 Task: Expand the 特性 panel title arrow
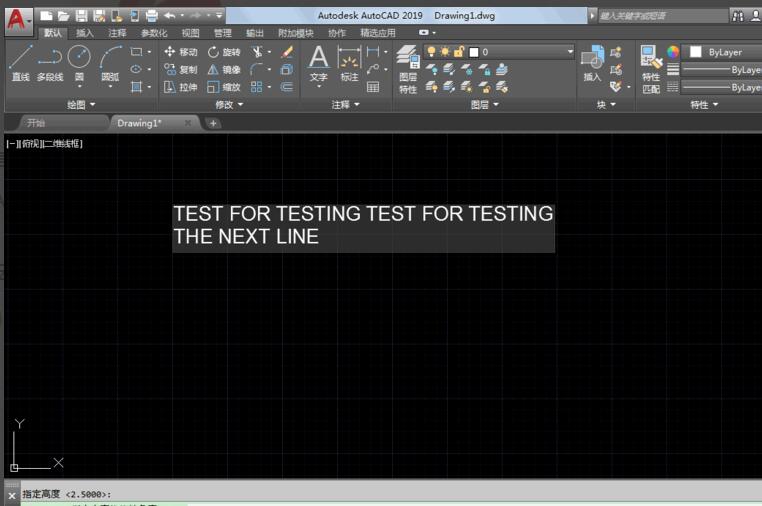coord(715,105)
